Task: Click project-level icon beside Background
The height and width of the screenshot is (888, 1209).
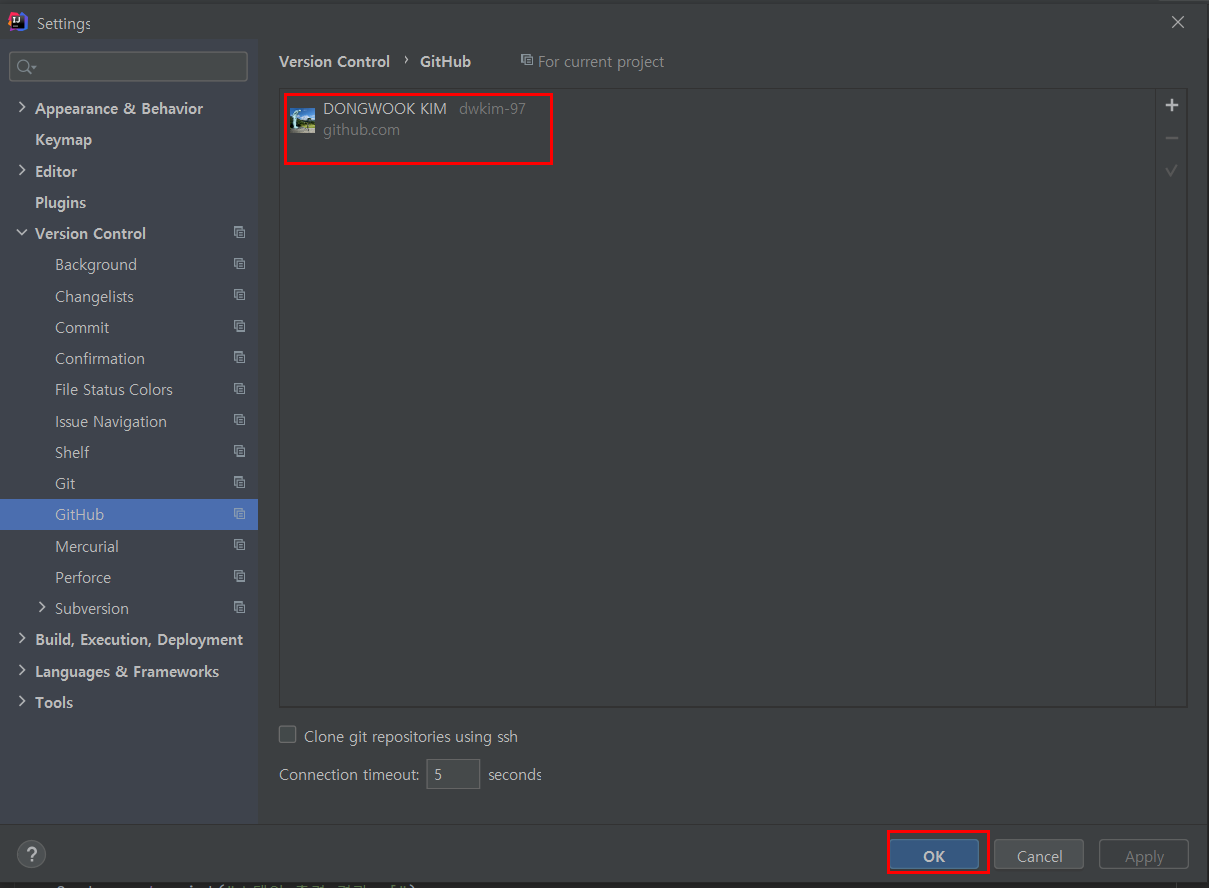Action: click(x=239, y=264)
